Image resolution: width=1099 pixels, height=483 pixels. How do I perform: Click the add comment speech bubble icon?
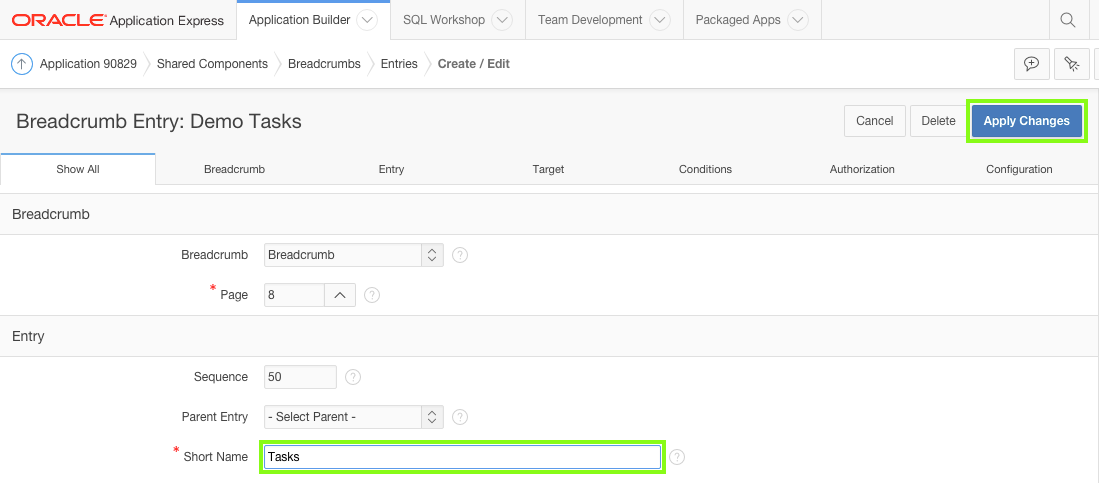[x=1031, y=64]
